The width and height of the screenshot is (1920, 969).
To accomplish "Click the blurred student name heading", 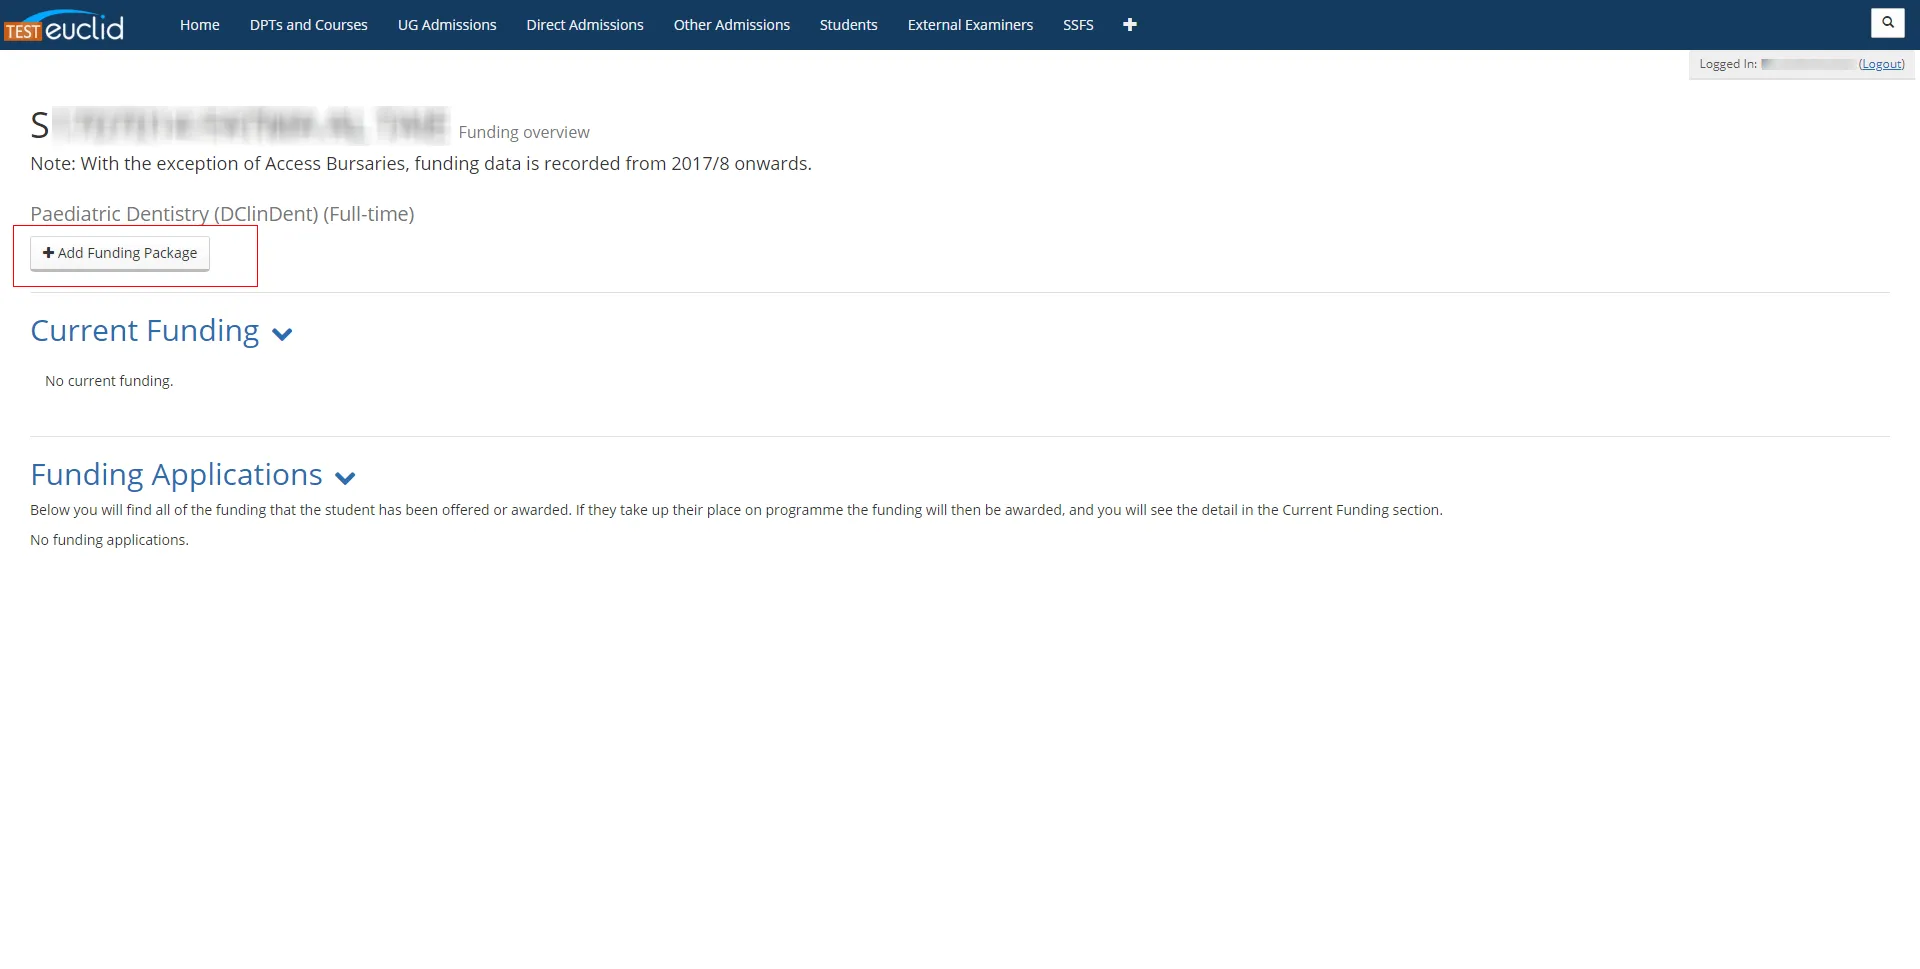I will coord(240,126).
